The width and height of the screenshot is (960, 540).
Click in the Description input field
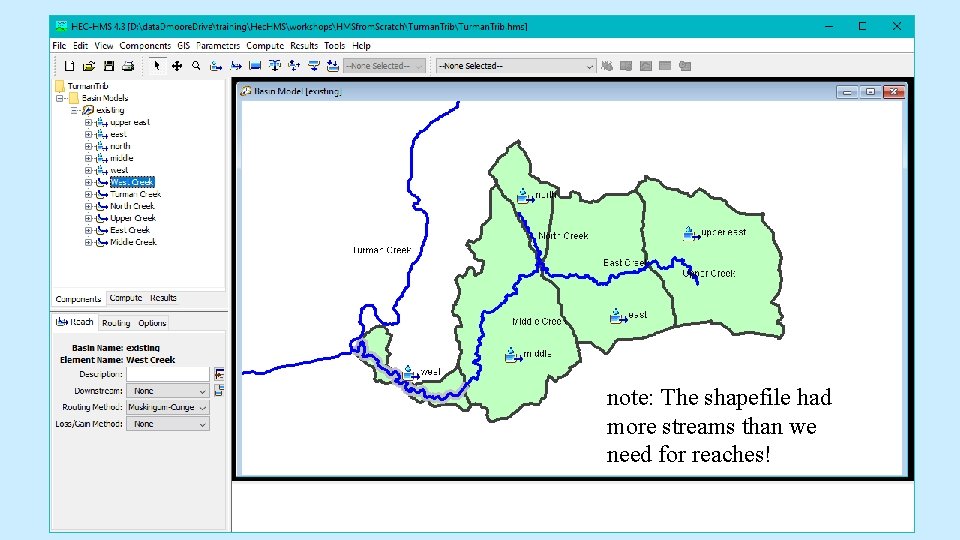point(168,374)
